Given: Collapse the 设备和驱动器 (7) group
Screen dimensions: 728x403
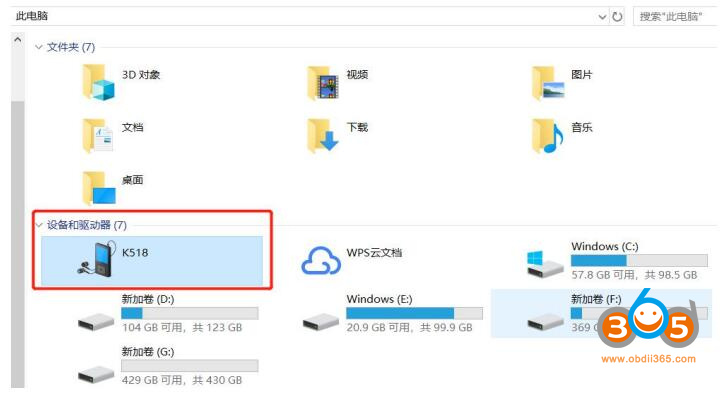Looking at the screenshot, I should click(39, 225).
